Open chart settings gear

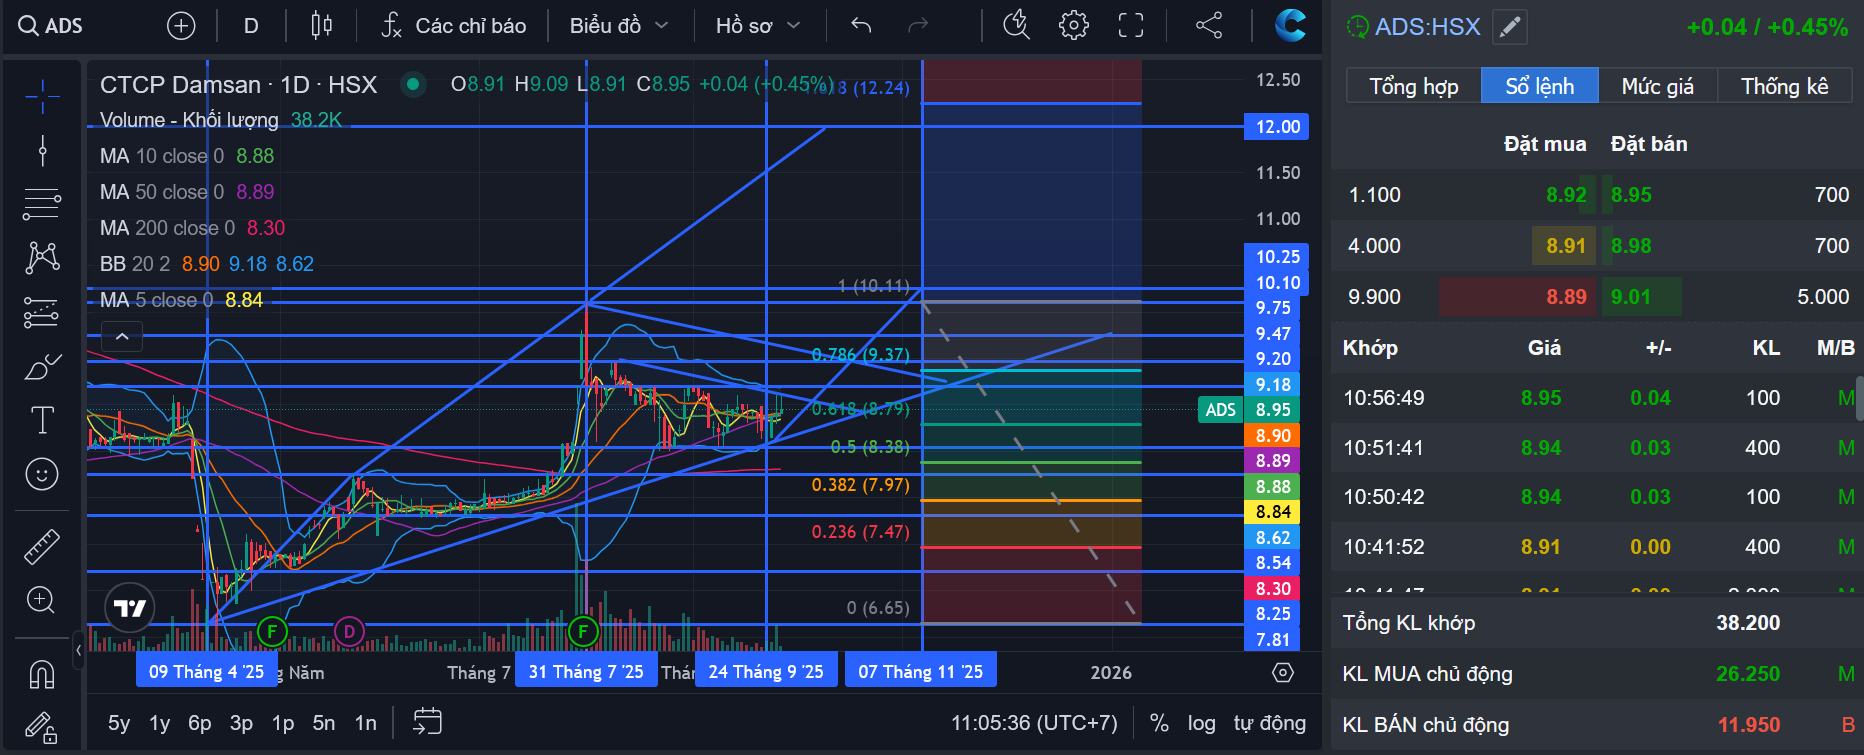click(x=1074, y=25)
